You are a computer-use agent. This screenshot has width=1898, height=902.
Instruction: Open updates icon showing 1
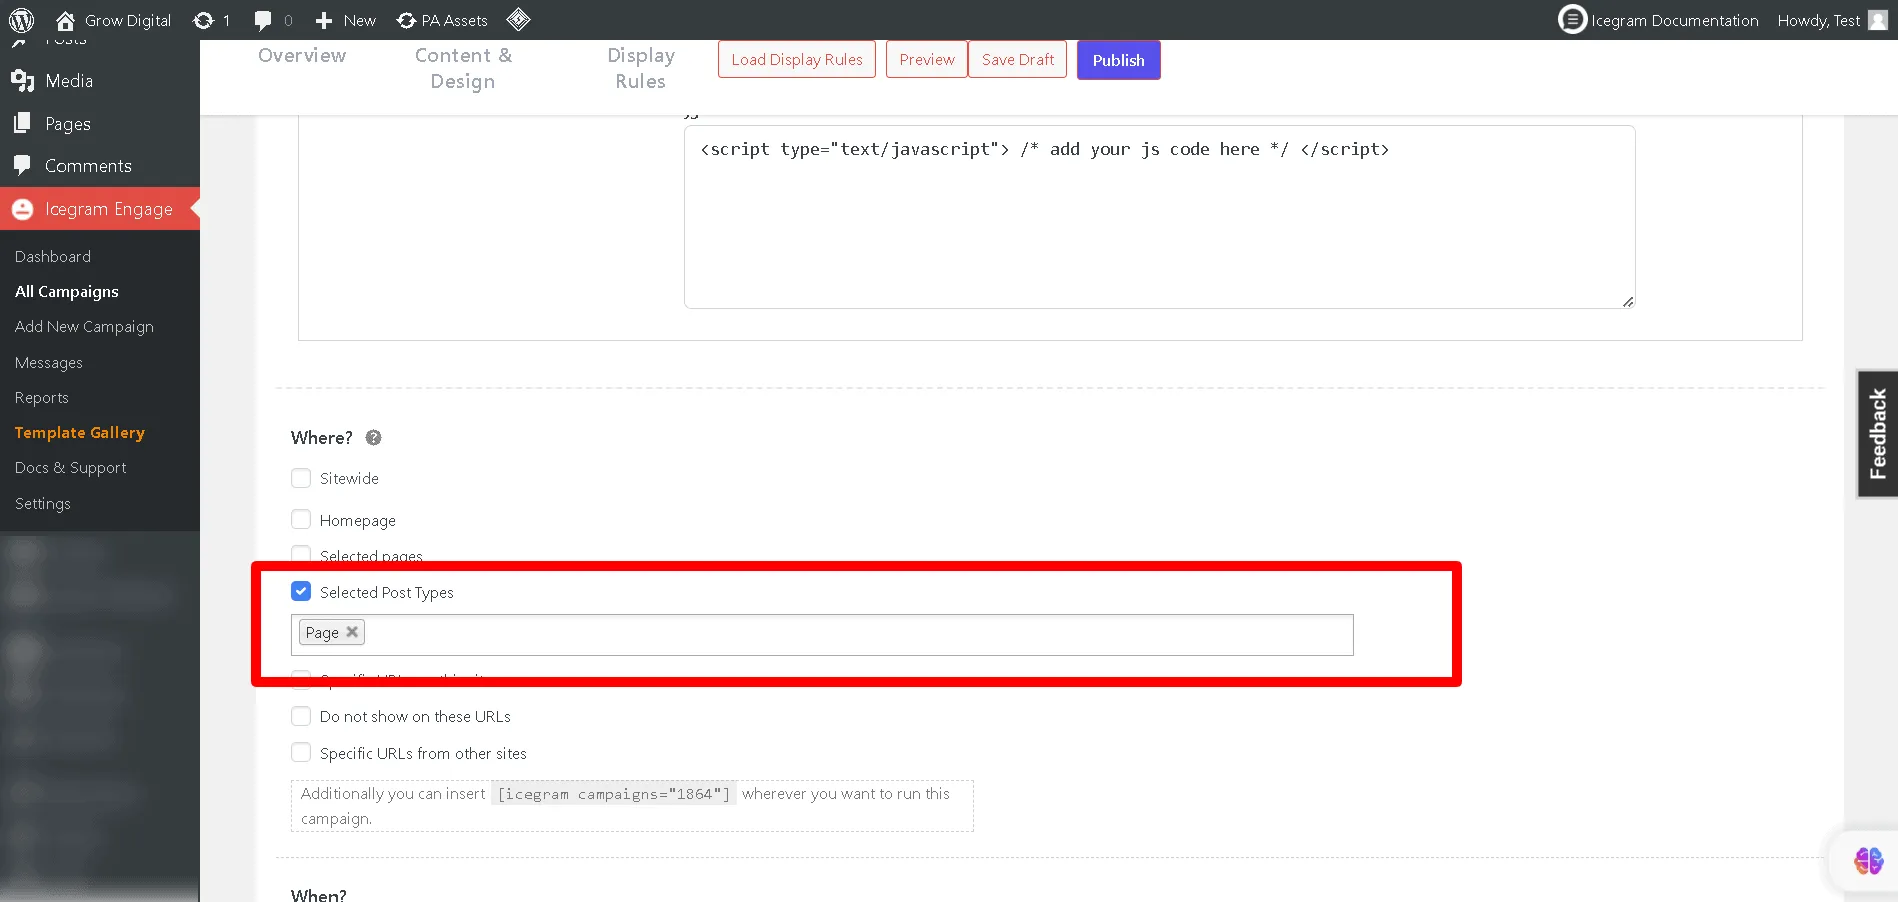click(204, 20)
